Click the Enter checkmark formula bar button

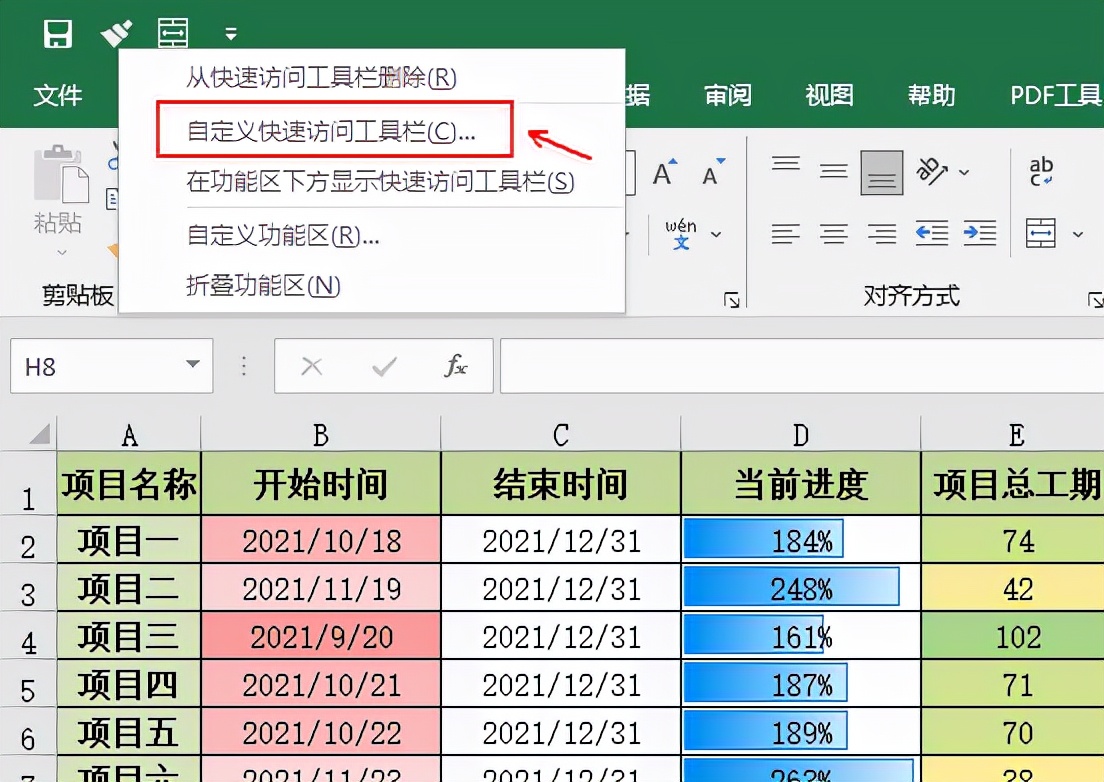pyautogui.click(x=384, y=366)
